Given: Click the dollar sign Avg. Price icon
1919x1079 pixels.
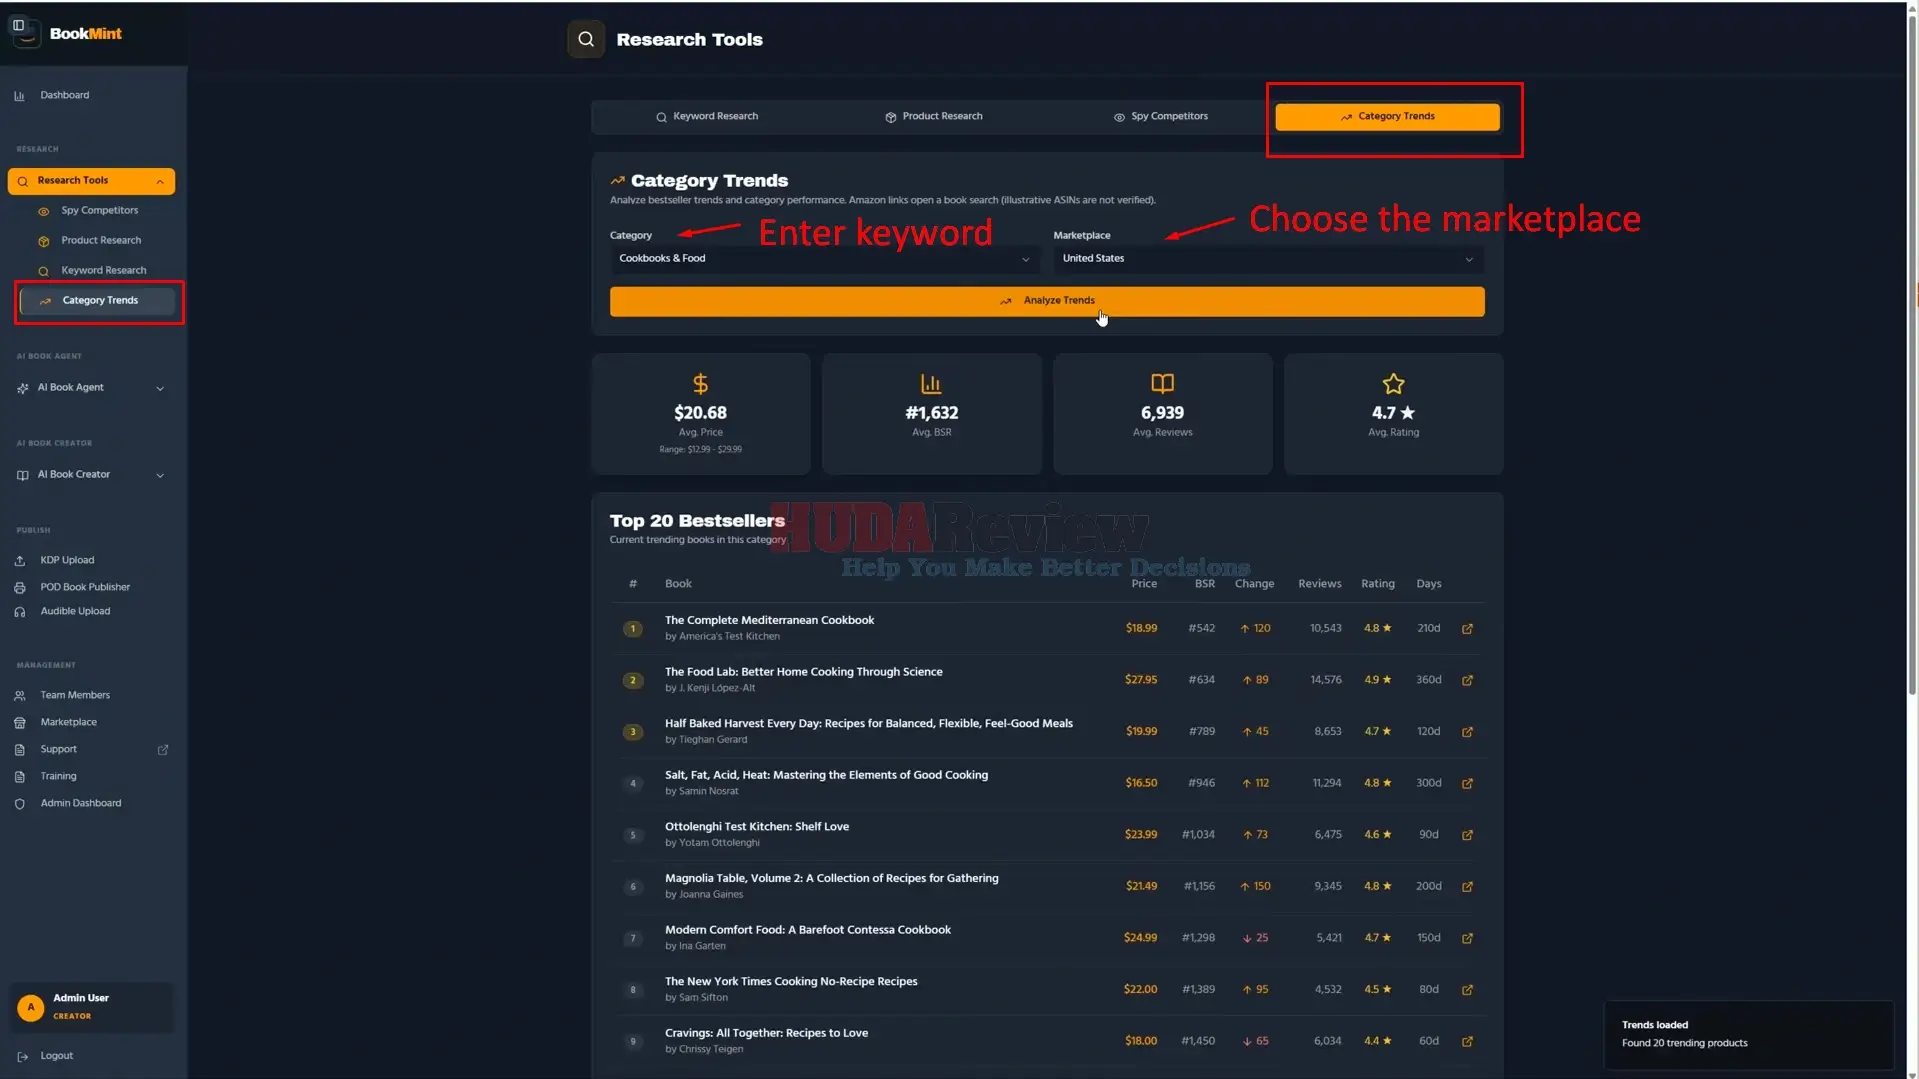Looking at the screenshot, I should [700, 384].
